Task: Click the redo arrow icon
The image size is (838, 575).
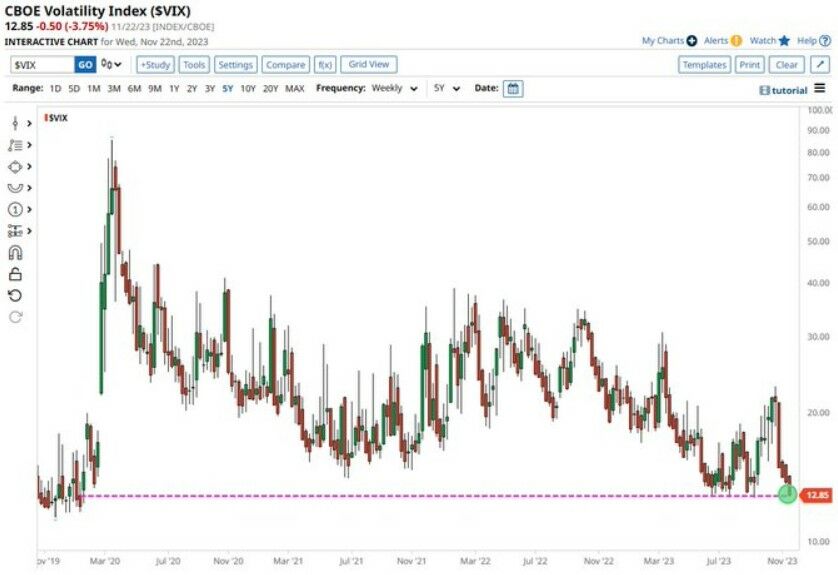Action: click(x=15, y=317)
